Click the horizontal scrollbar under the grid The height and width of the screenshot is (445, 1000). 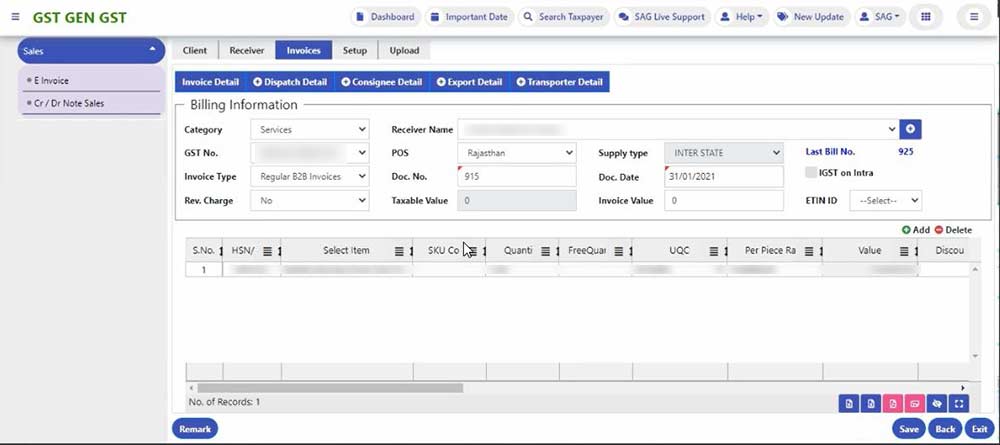330,387
